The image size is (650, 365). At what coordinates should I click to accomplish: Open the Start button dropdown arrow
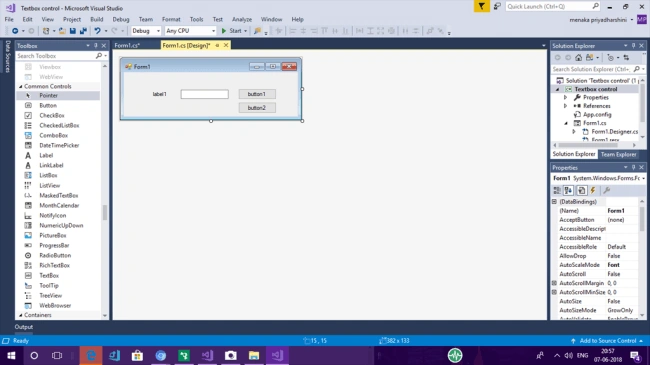pyautogui.click(x=245, y=31)
